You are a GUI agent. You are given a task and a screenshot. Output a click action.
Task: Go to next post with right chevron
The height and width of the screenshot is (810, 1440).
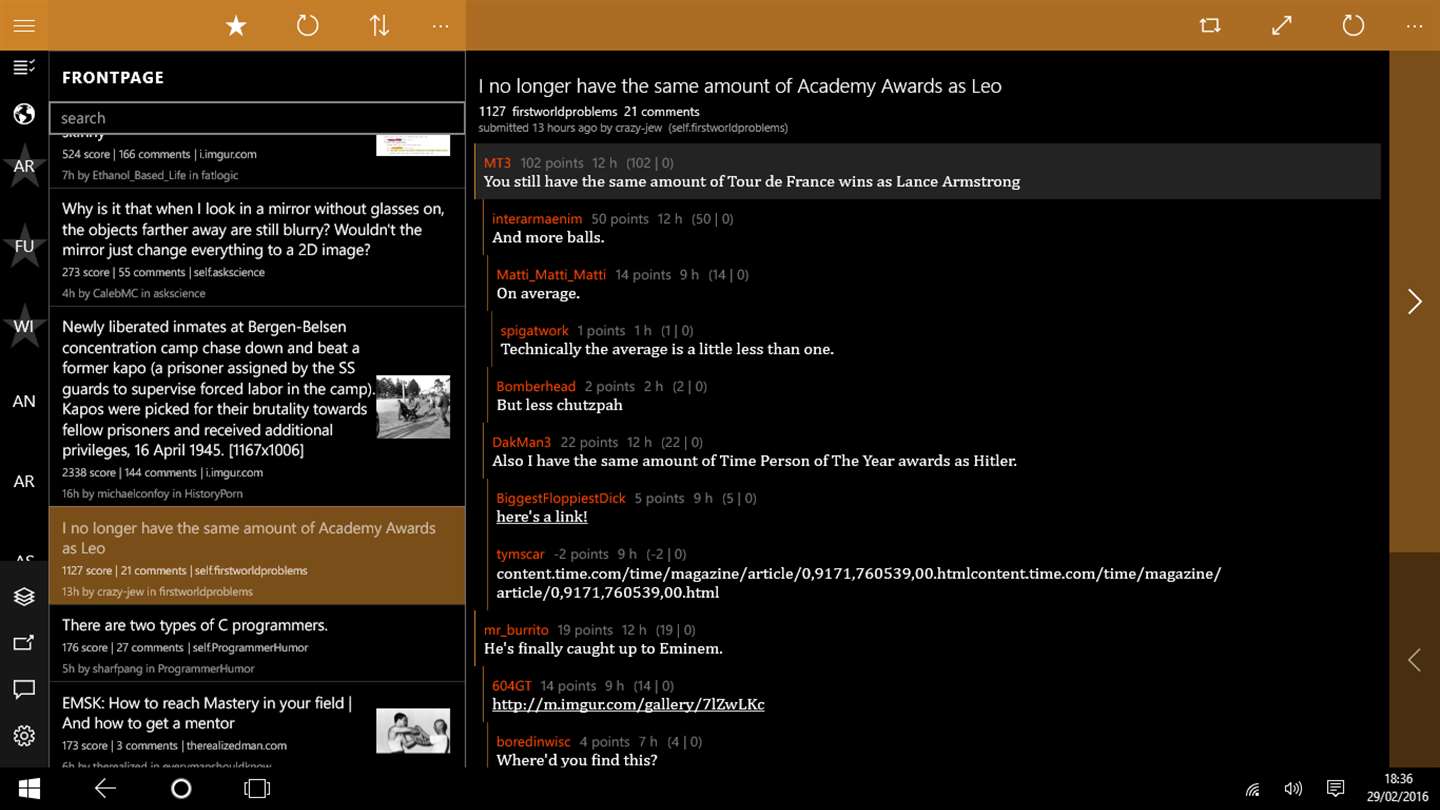tap(1414, 302)
